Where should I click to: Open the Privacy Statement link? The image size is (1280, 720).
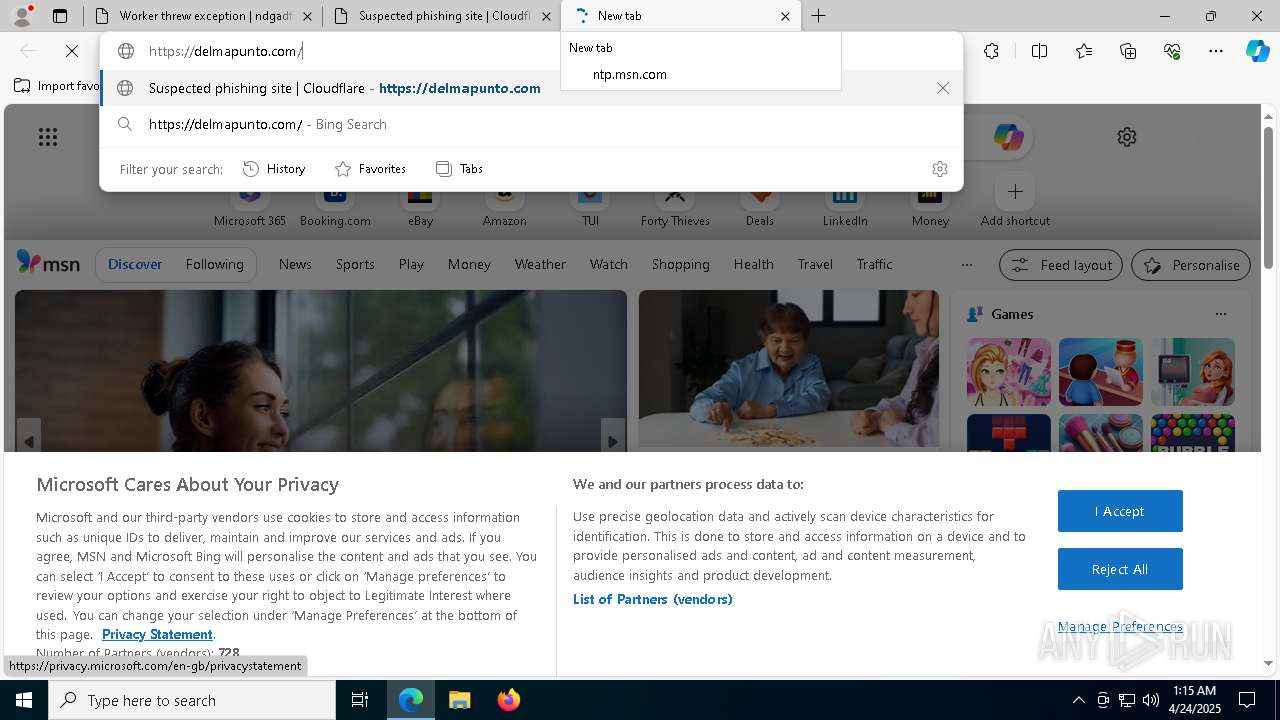click(x=157, y=634)
